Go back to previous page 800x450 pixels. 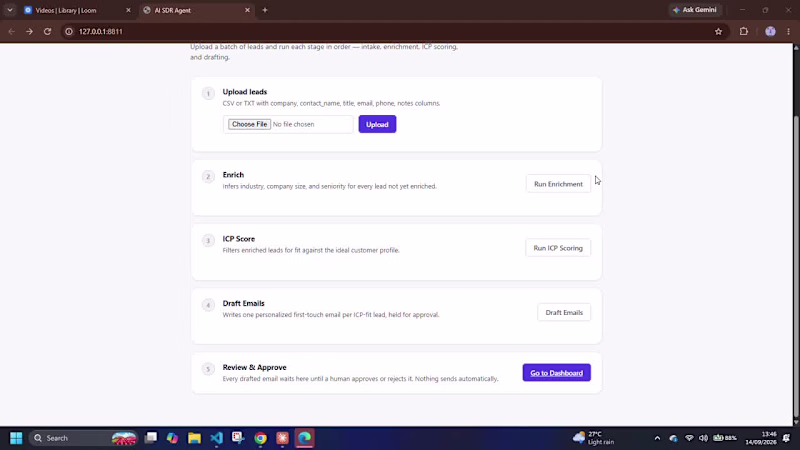[11, 32]
